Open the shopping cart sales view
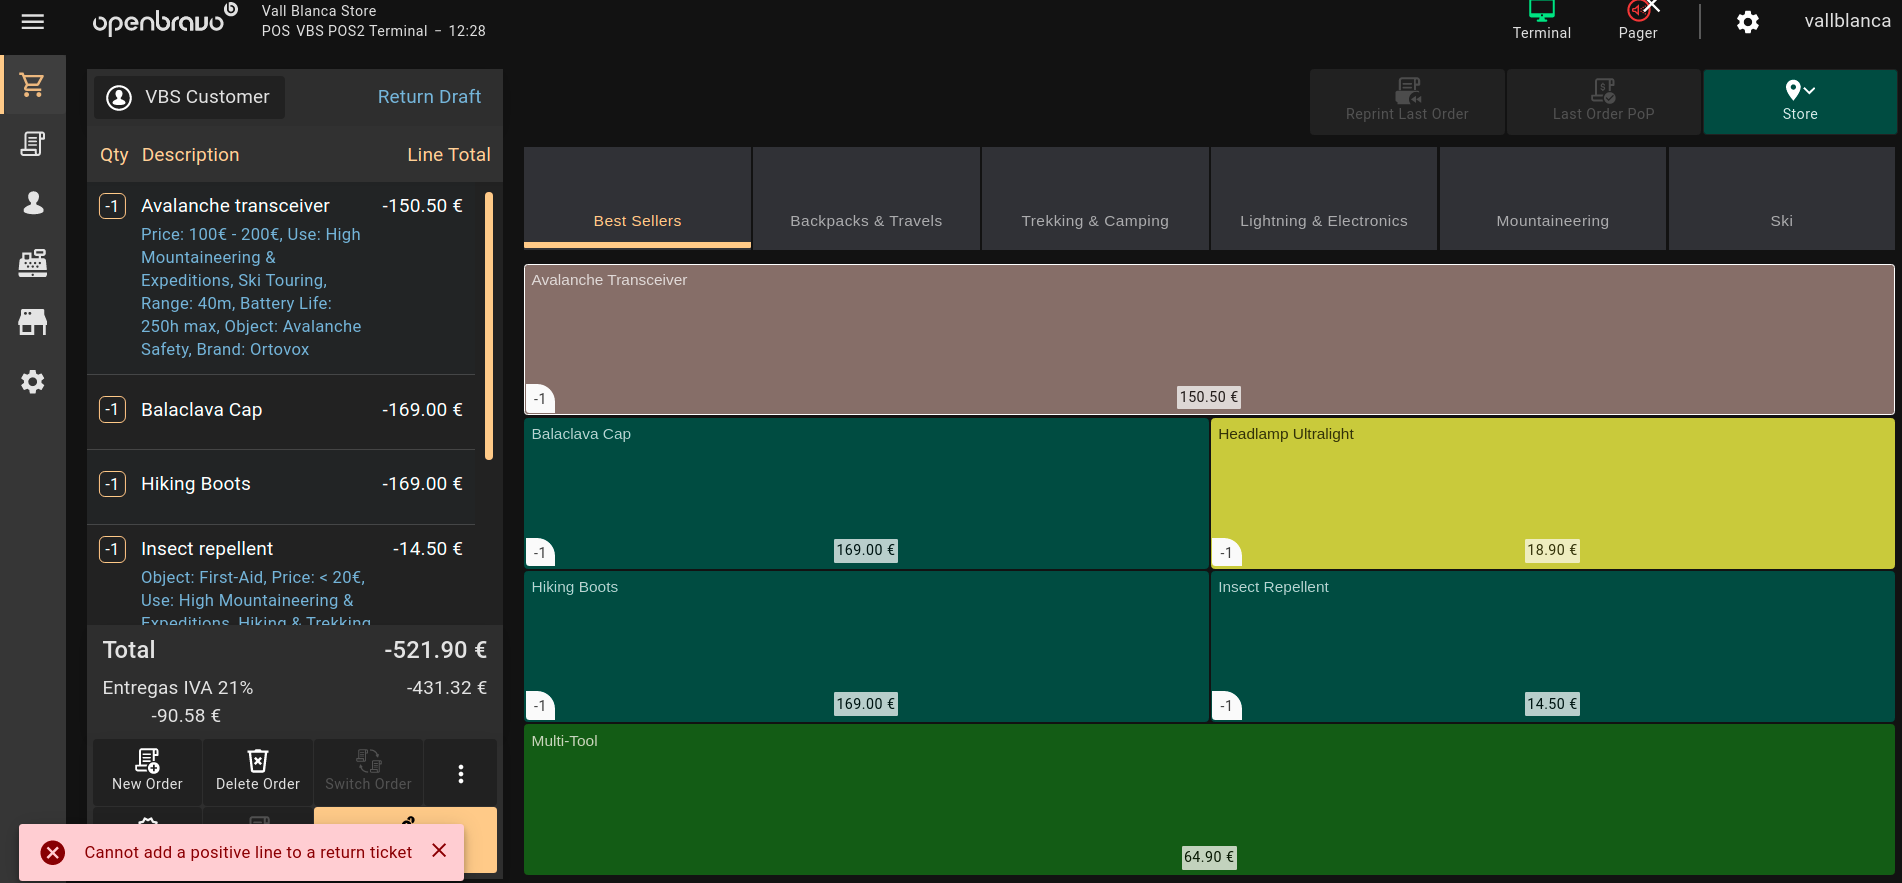This screenshot has width=1902, height=883. point(33,85)
